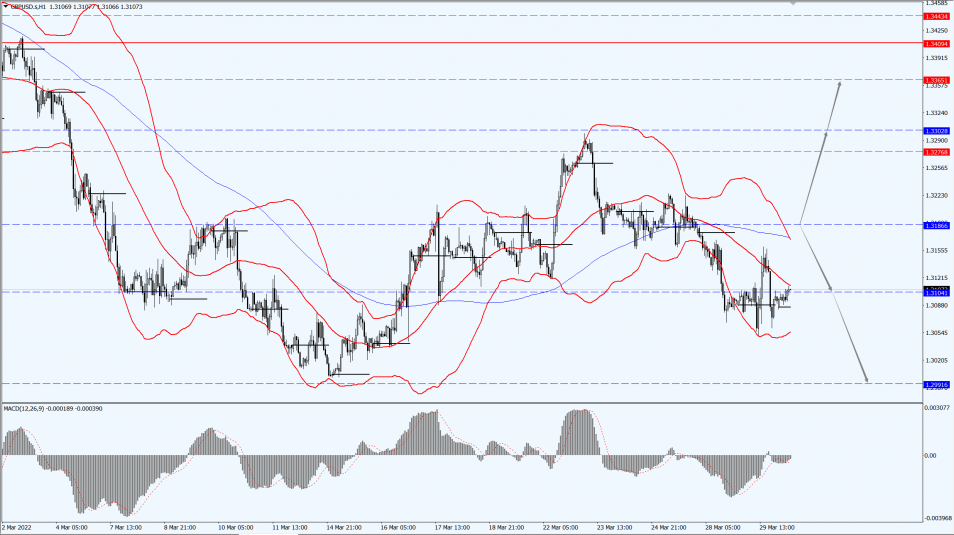Image resolution: width=954 pixels, height=535 pixels.
Task: Click the blue 1.33028 price tag
Action: tap(937, 131)
